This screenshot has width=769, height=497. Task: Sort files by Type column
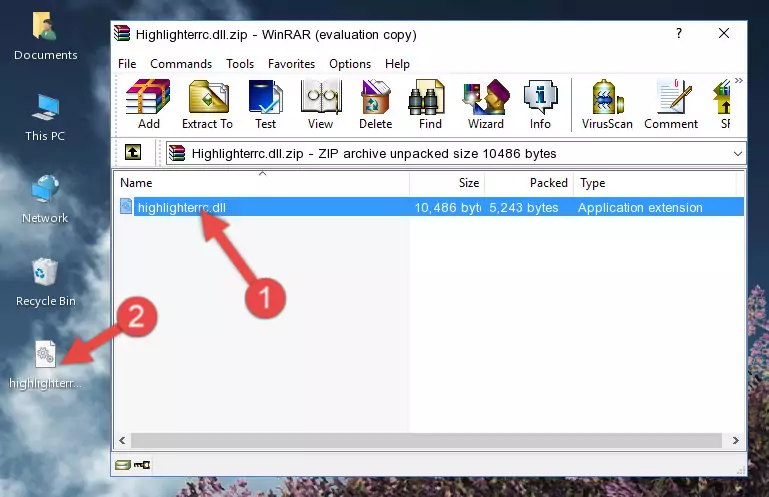click(655, 183)
